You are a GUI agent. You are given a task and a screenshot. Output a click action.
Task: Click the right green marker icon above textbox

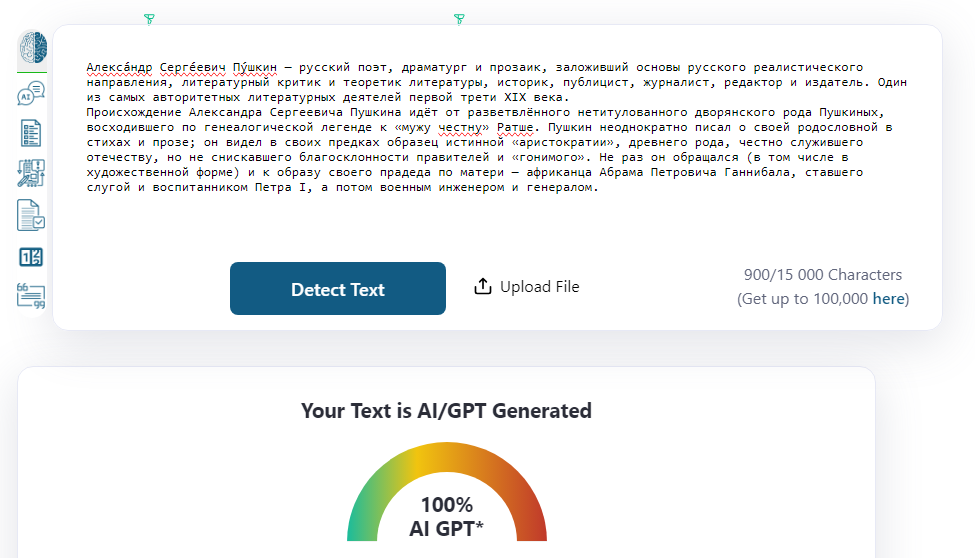click(459, 19)
